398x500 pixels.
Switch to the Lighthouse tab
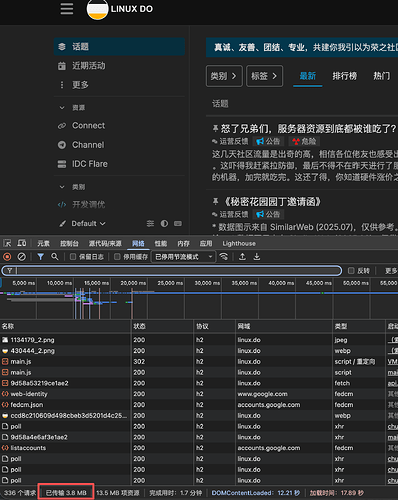pyautogui.click(x=239, y=244)
